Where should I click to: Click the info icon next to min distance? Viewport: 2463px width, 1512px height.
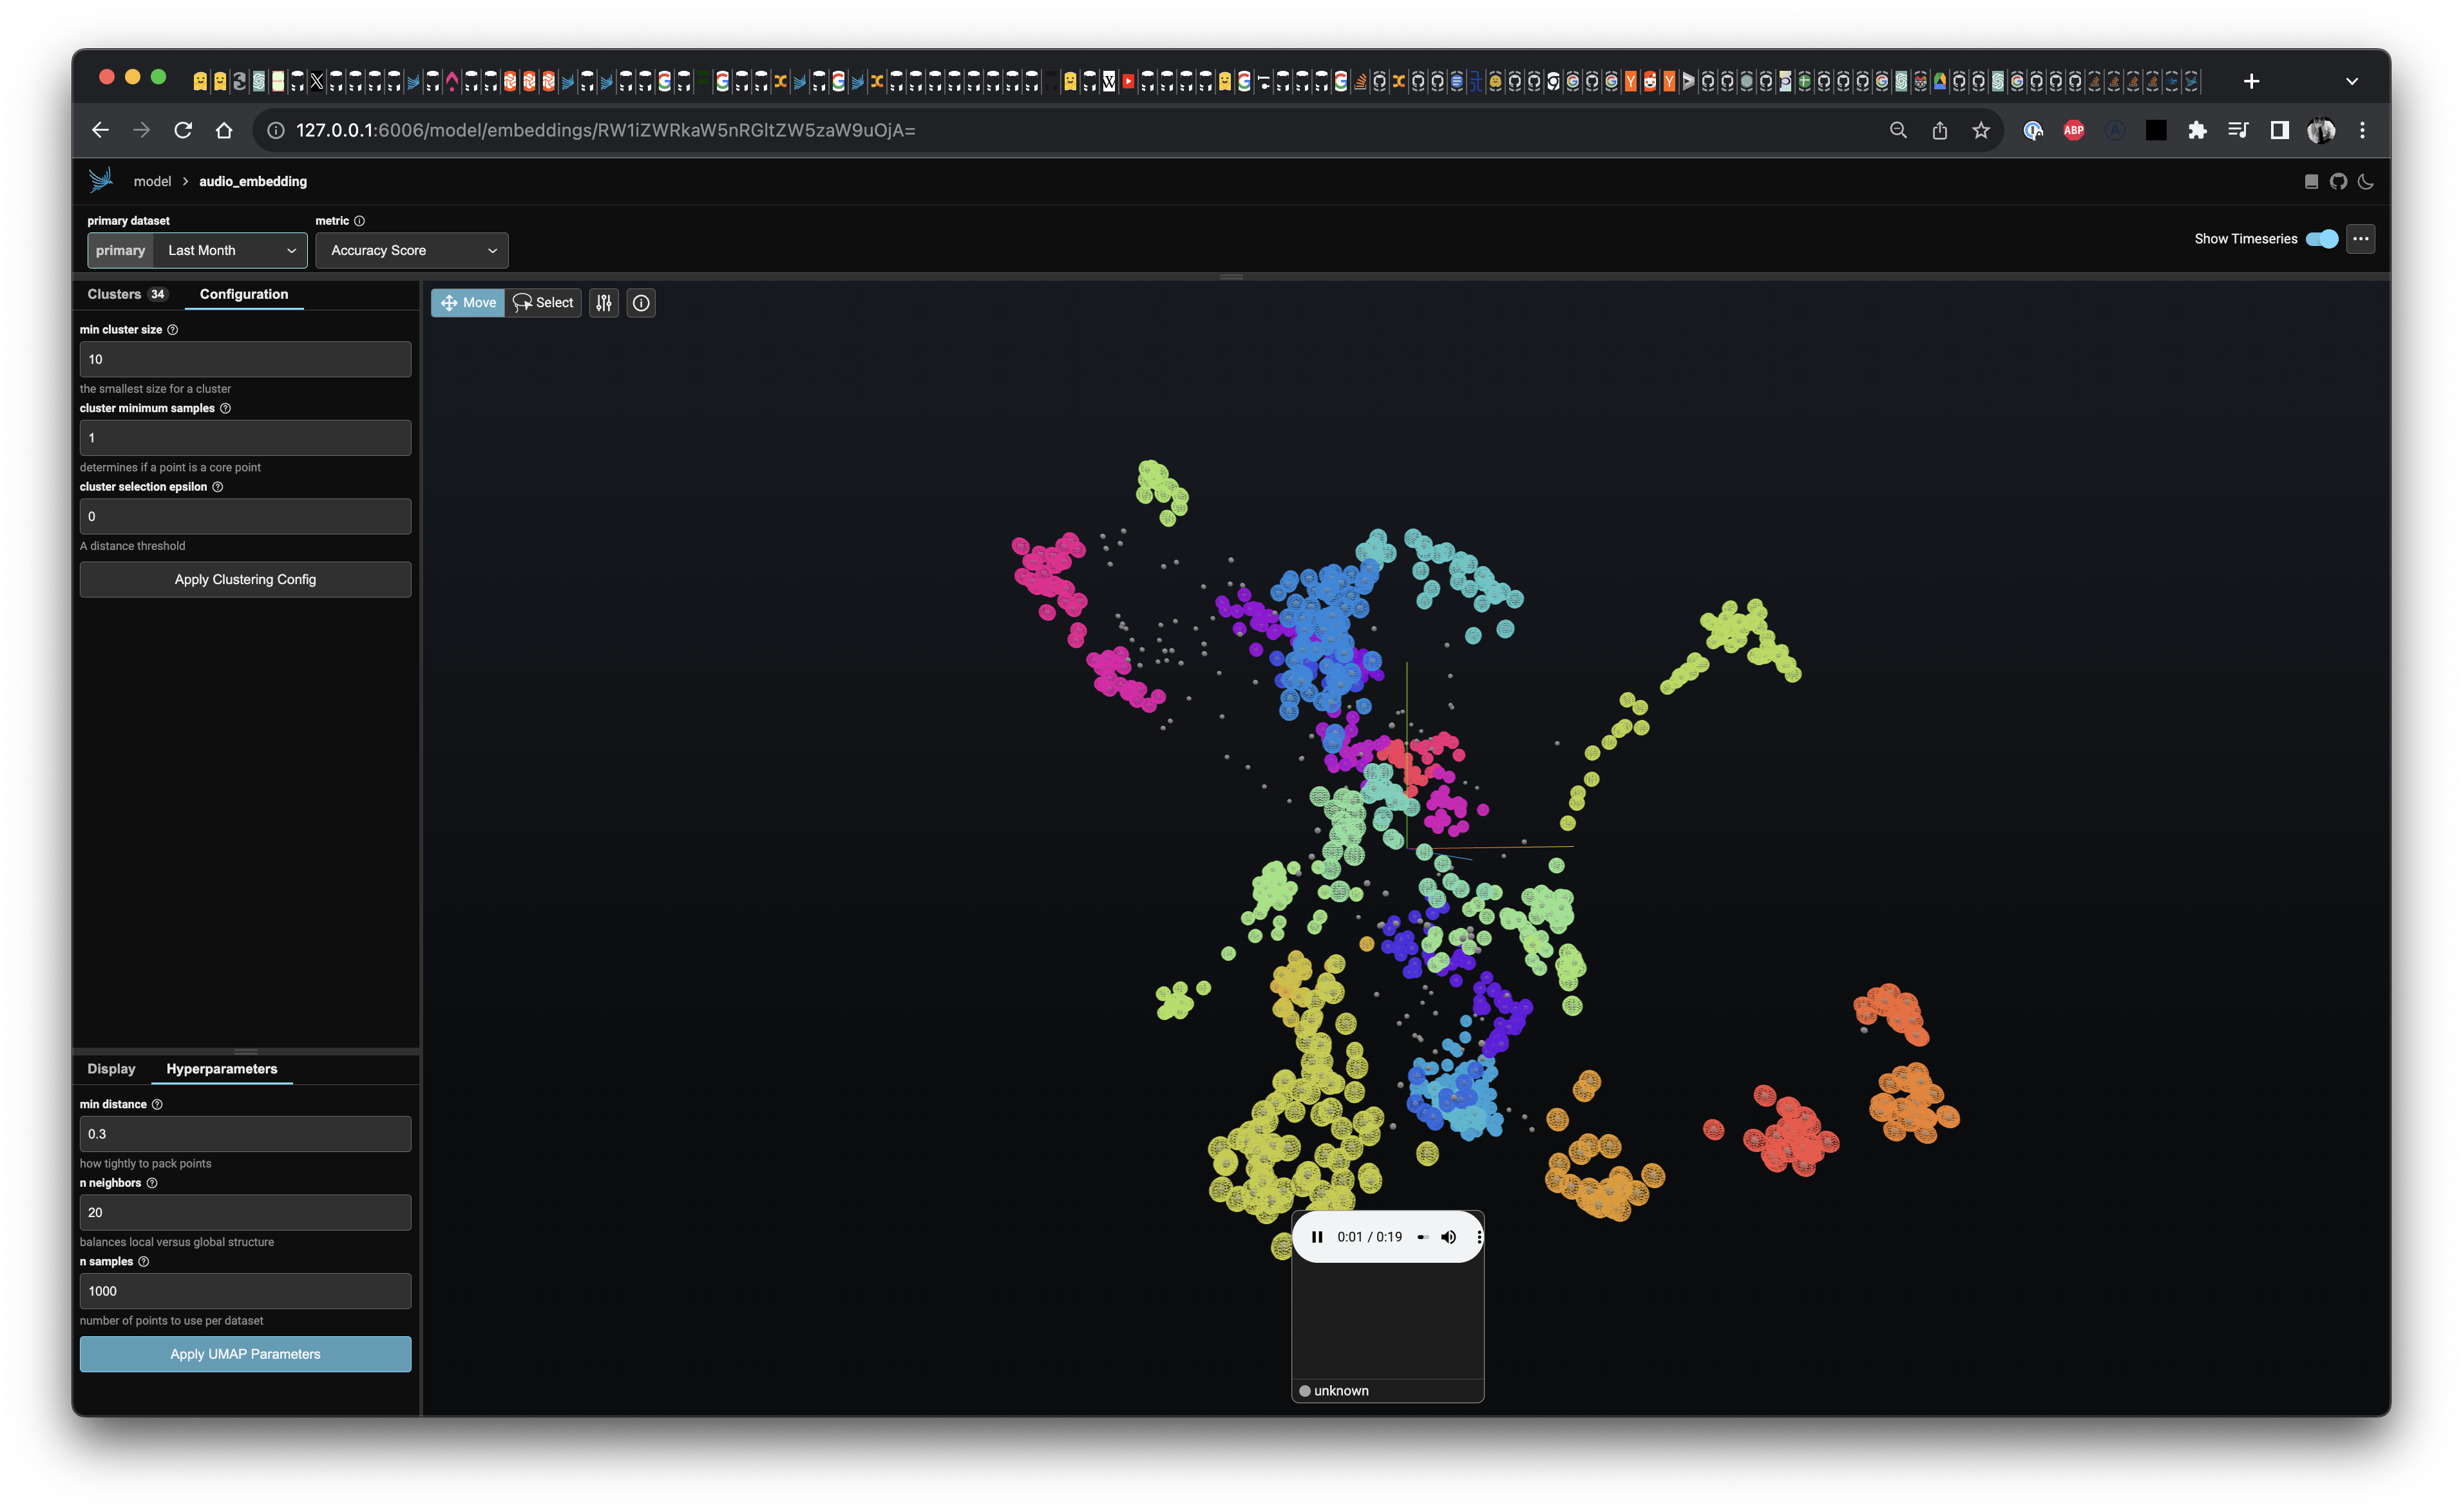coord(158,1104)
